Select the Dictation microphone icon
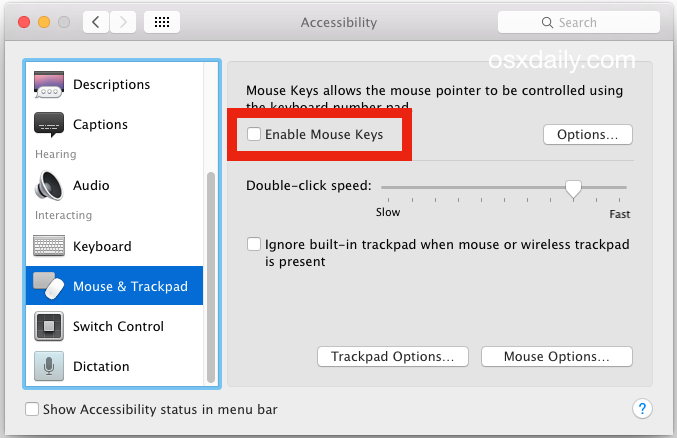Image resolution: width=677 pixels, height=438 pixels. coord(49,366)
